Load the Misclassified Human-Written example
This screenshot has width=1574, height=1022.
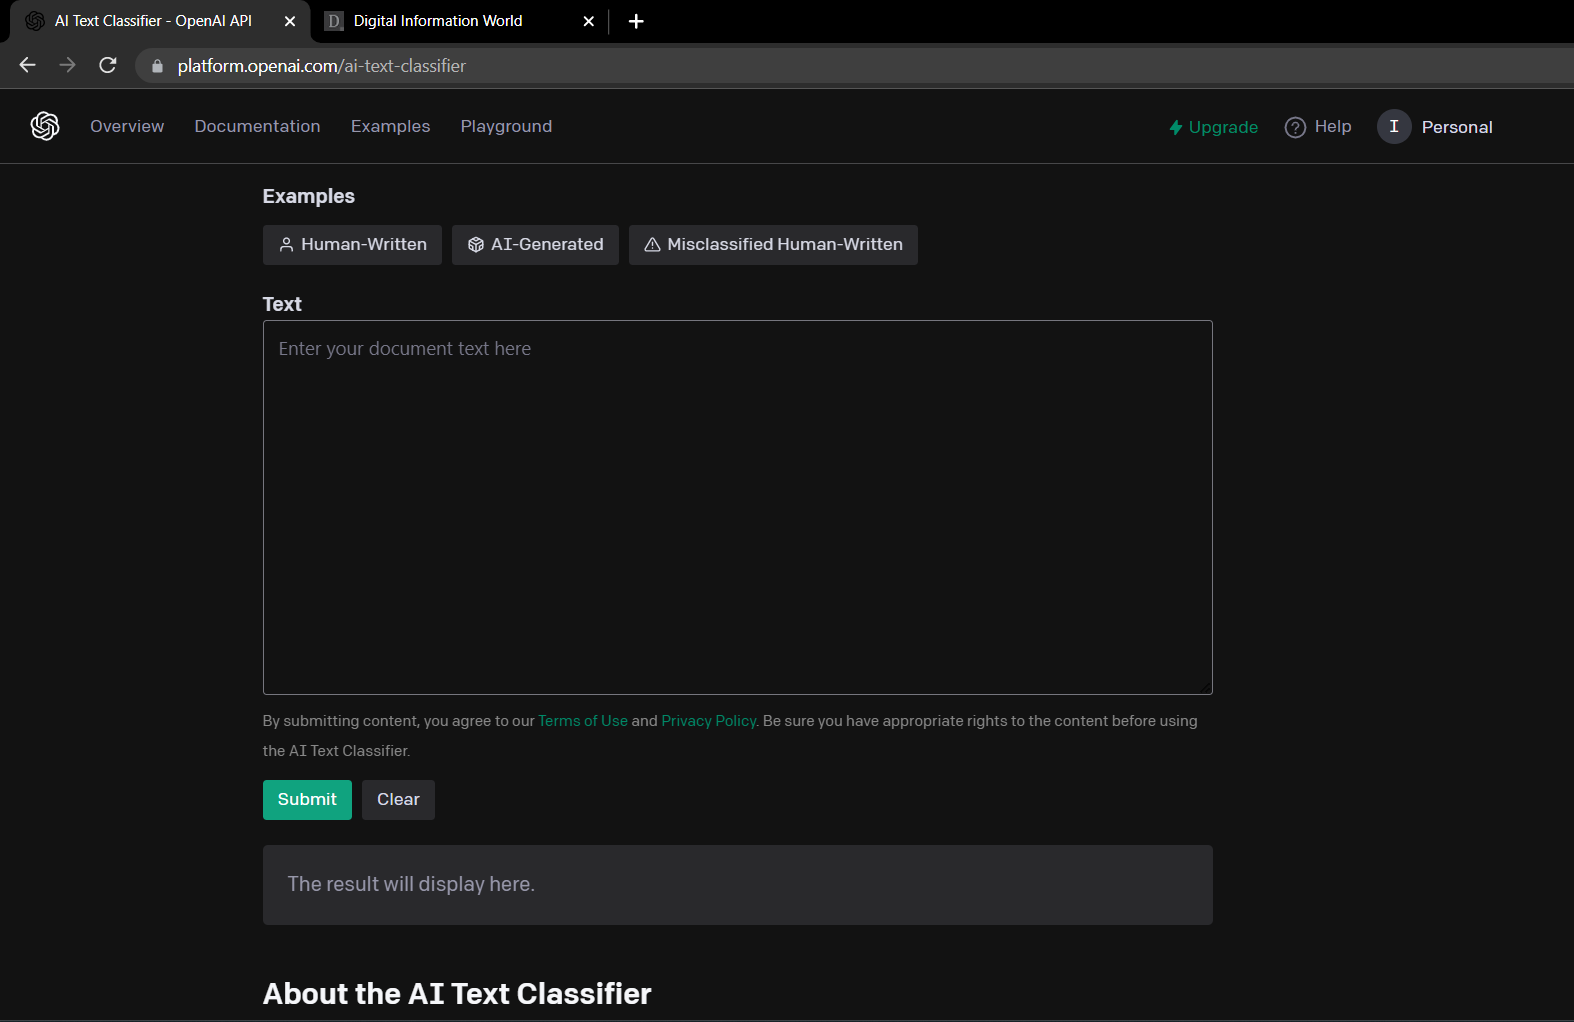(773, 245)
